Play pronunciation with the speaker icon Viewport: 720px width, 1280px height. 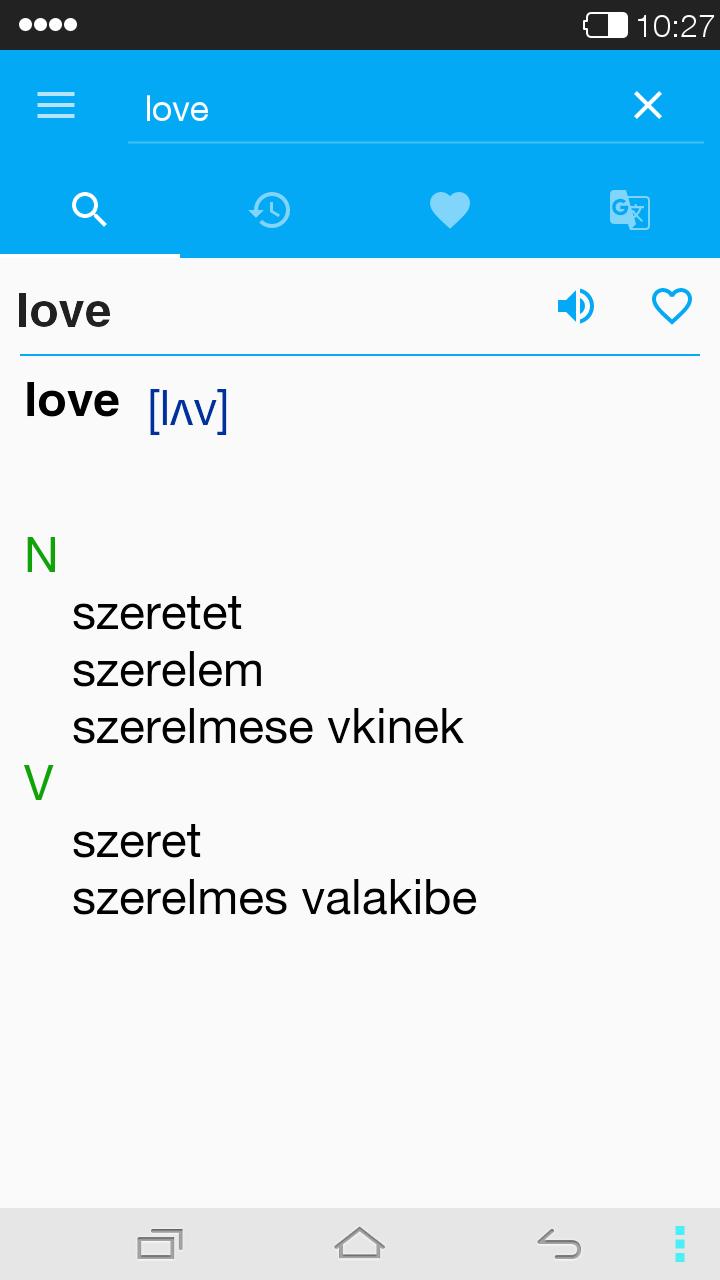point(576,306)
